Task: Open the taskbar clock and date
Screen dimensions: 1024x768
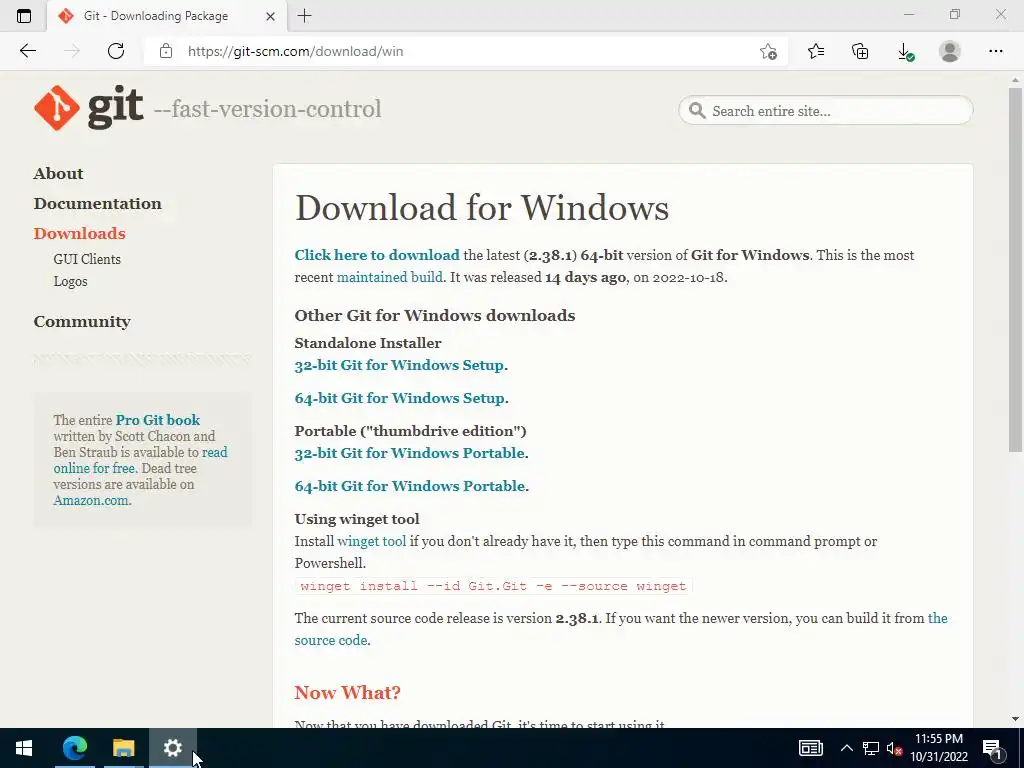Action: (938, 748)
